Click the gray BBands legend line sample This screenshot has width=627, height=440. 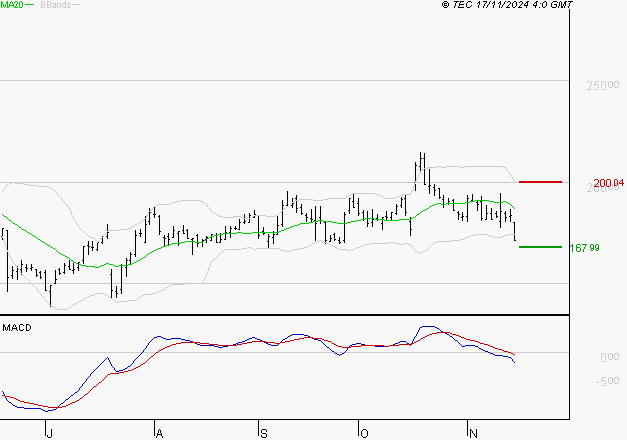tap(76, 6)
